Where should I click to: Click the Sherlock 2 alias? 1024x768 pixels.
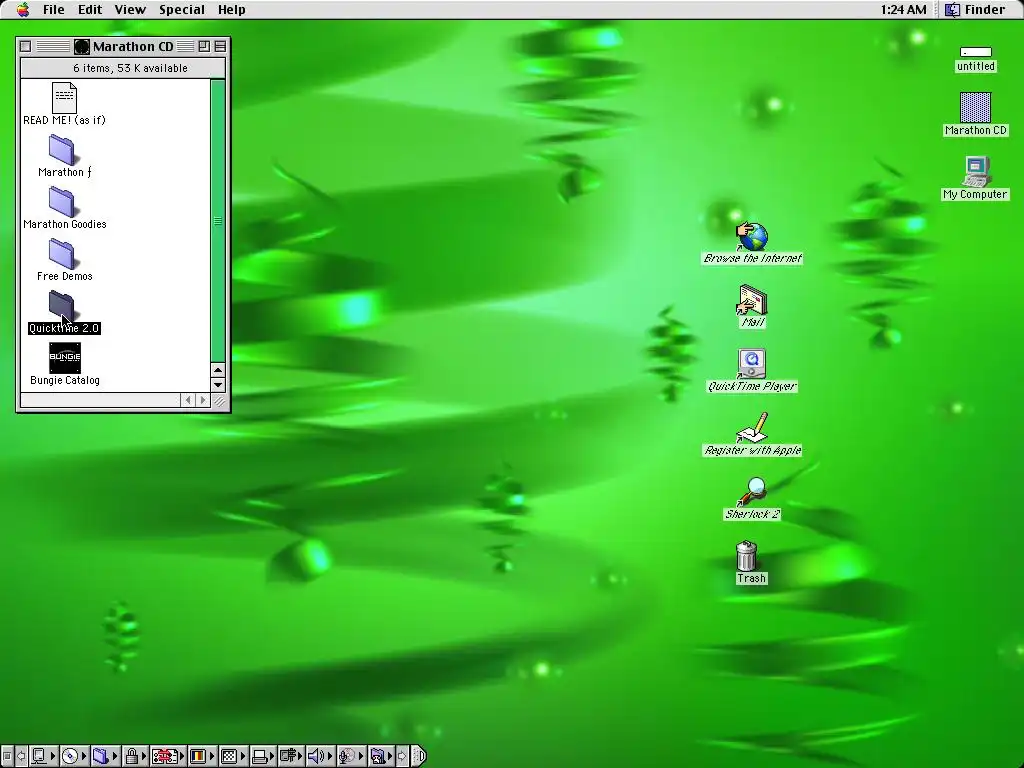click(752, 492)
